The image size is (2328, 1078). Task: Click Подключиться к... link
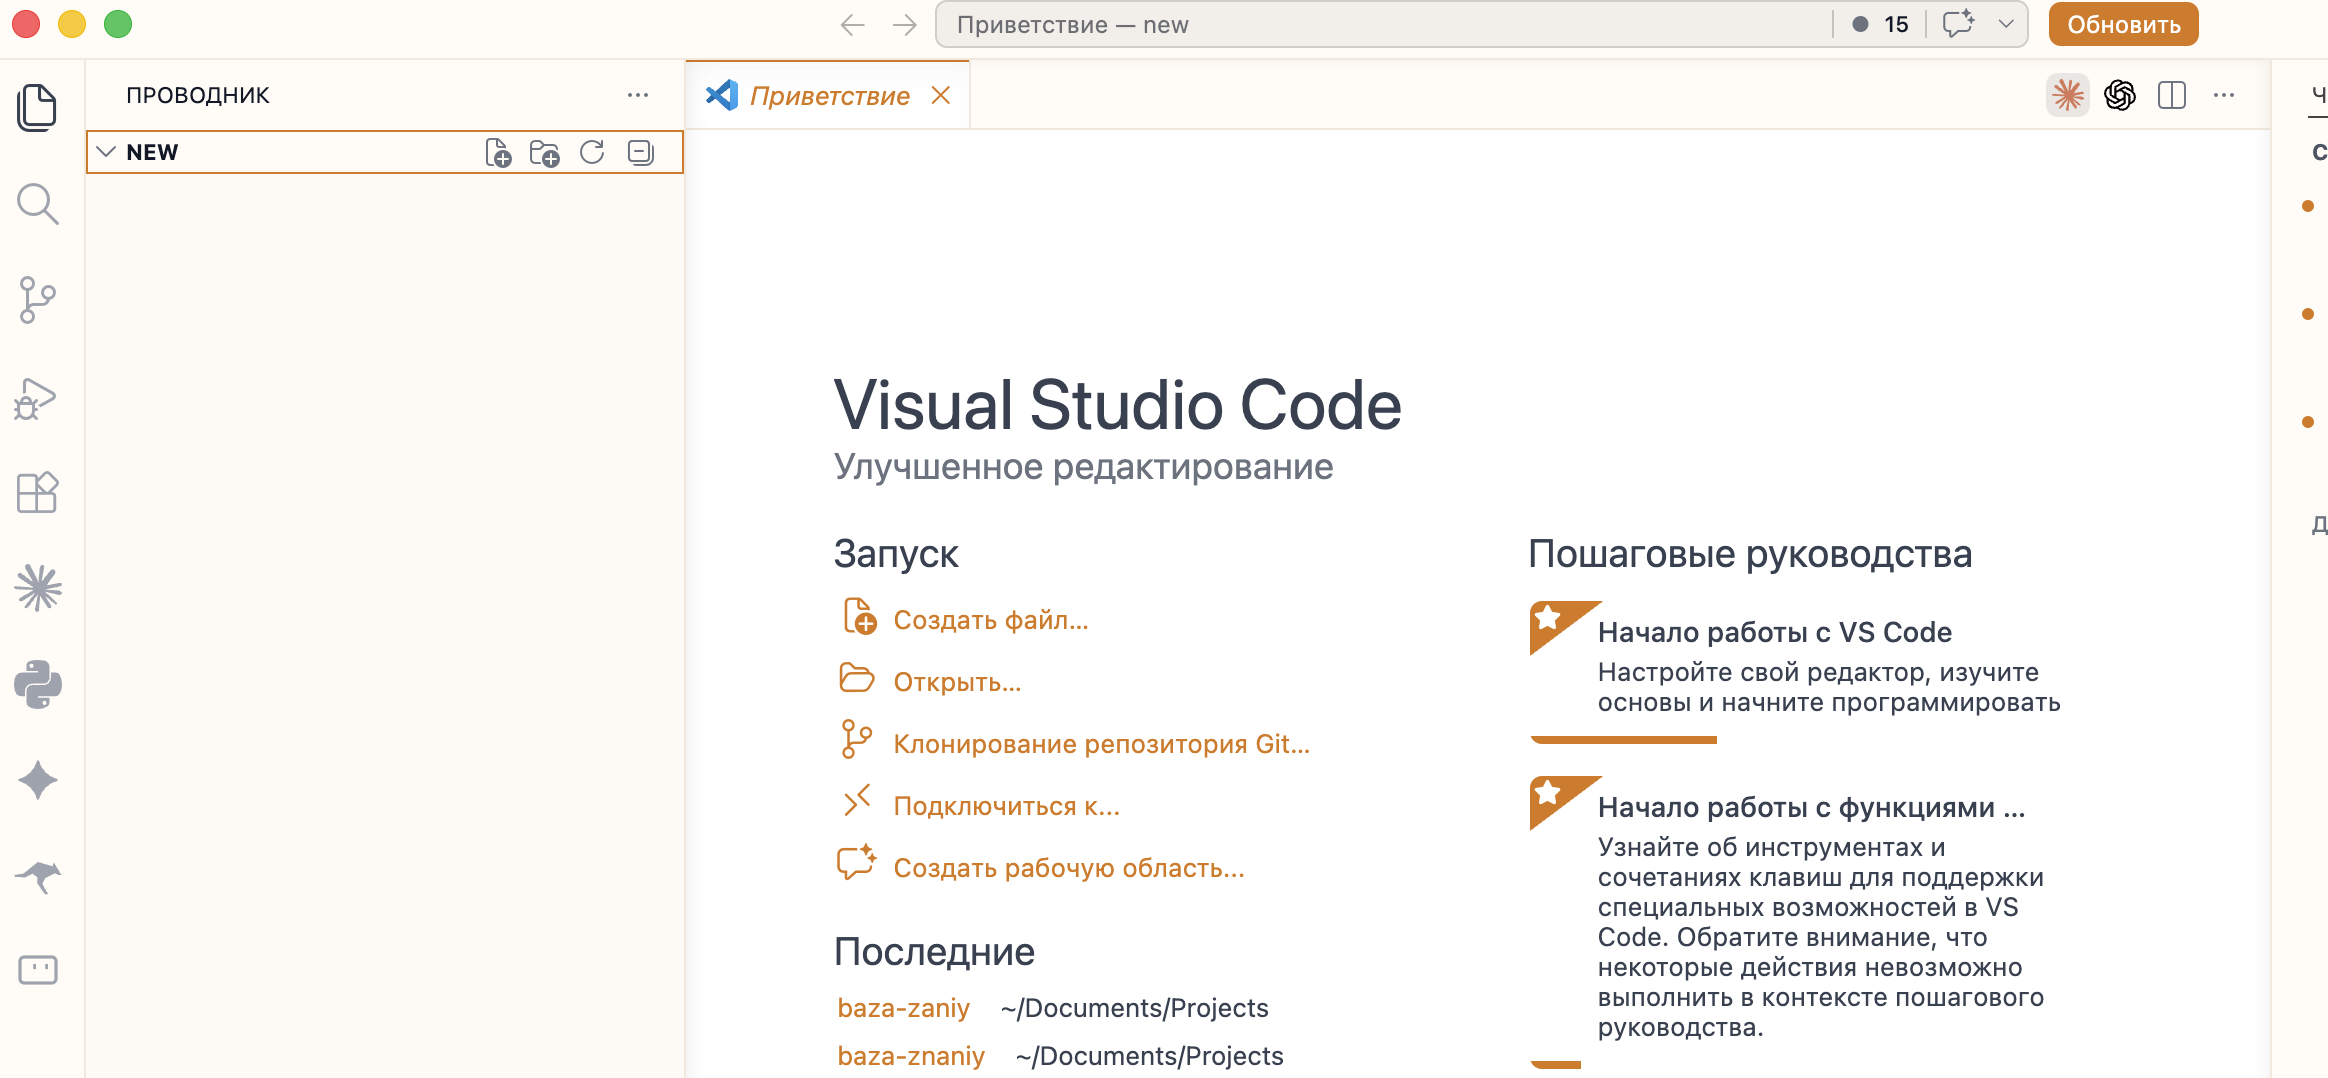click(1006, 806)
